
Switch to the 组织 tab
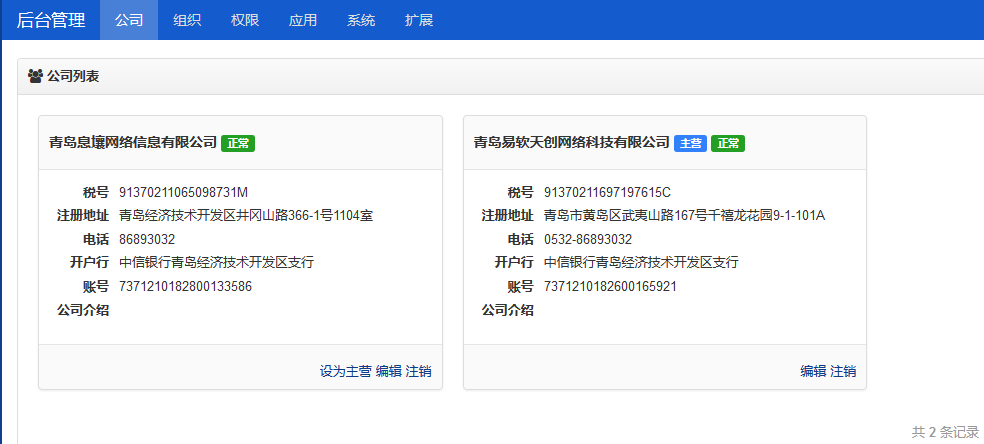(x=187, y=20)
